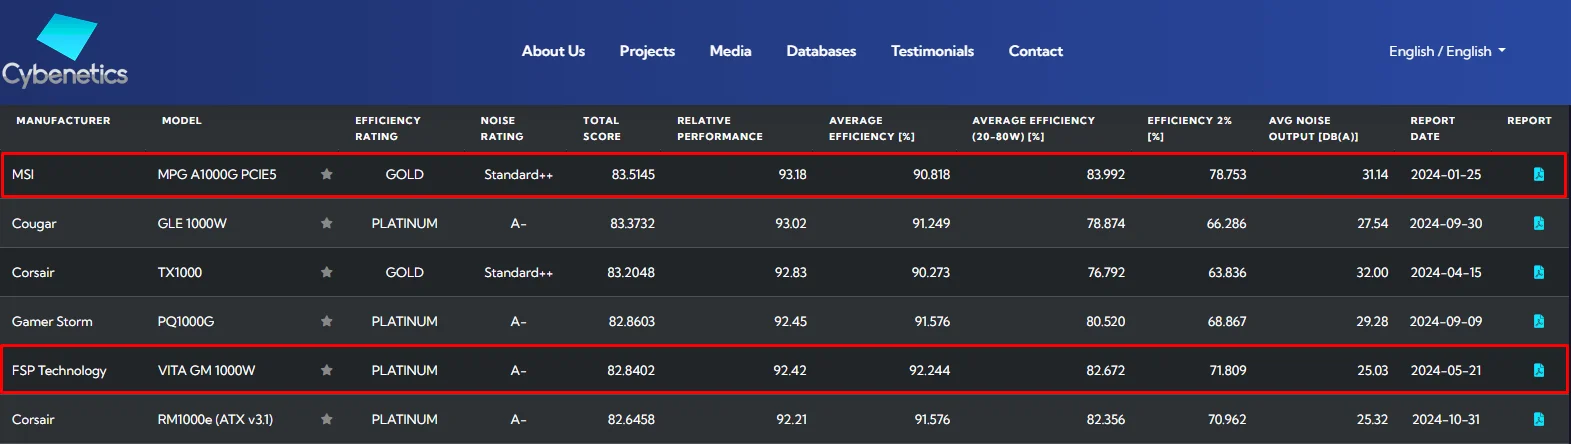Click noise output value 25.03
1571x444 pixels.
click(x=1372, y=370)
